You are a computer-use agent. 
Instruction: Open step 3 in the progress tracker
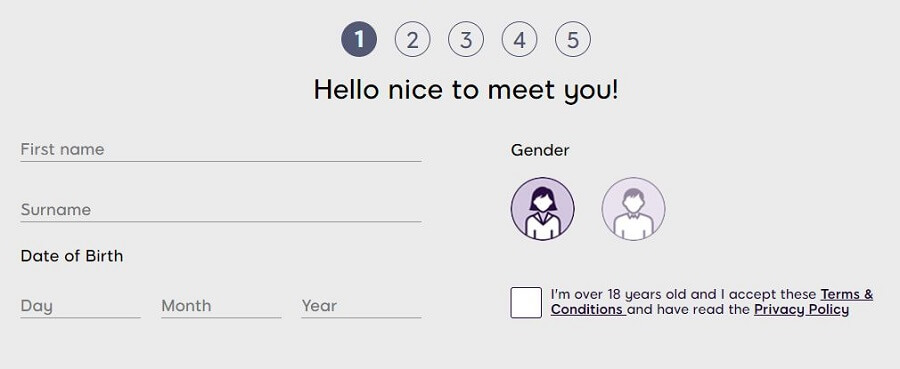pos(465,39)
